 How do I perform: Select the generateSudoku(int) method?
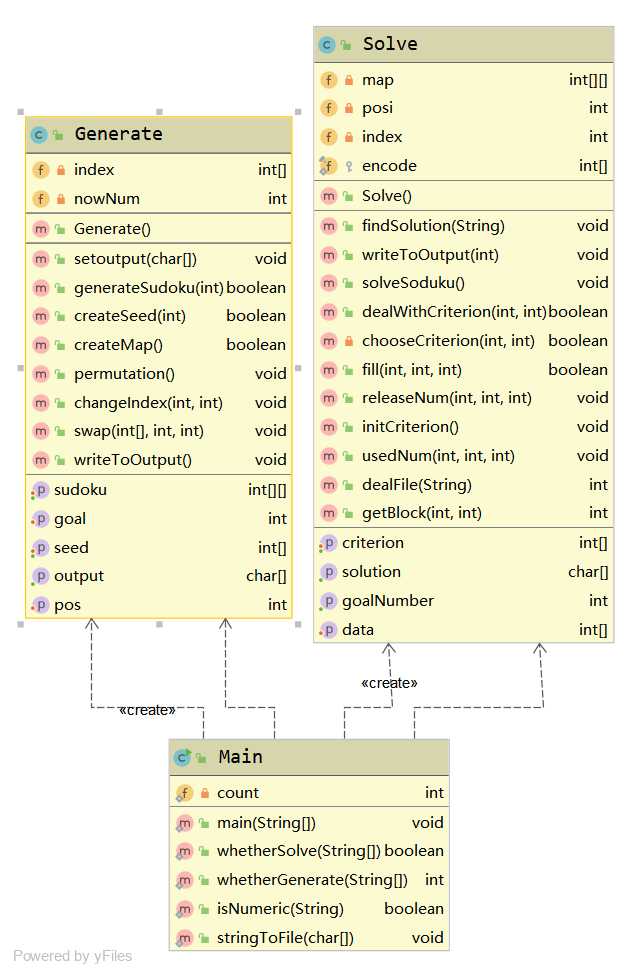[159, 288]
